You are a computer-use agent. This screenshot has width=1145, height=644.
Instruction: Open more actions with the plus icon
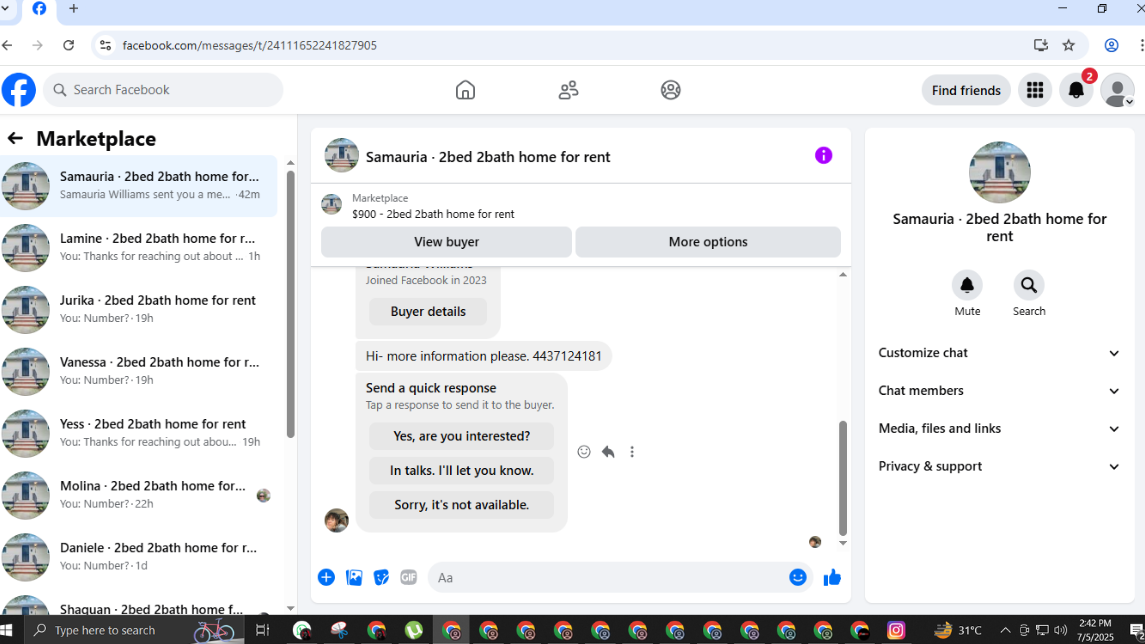click(x=326, y=578)
